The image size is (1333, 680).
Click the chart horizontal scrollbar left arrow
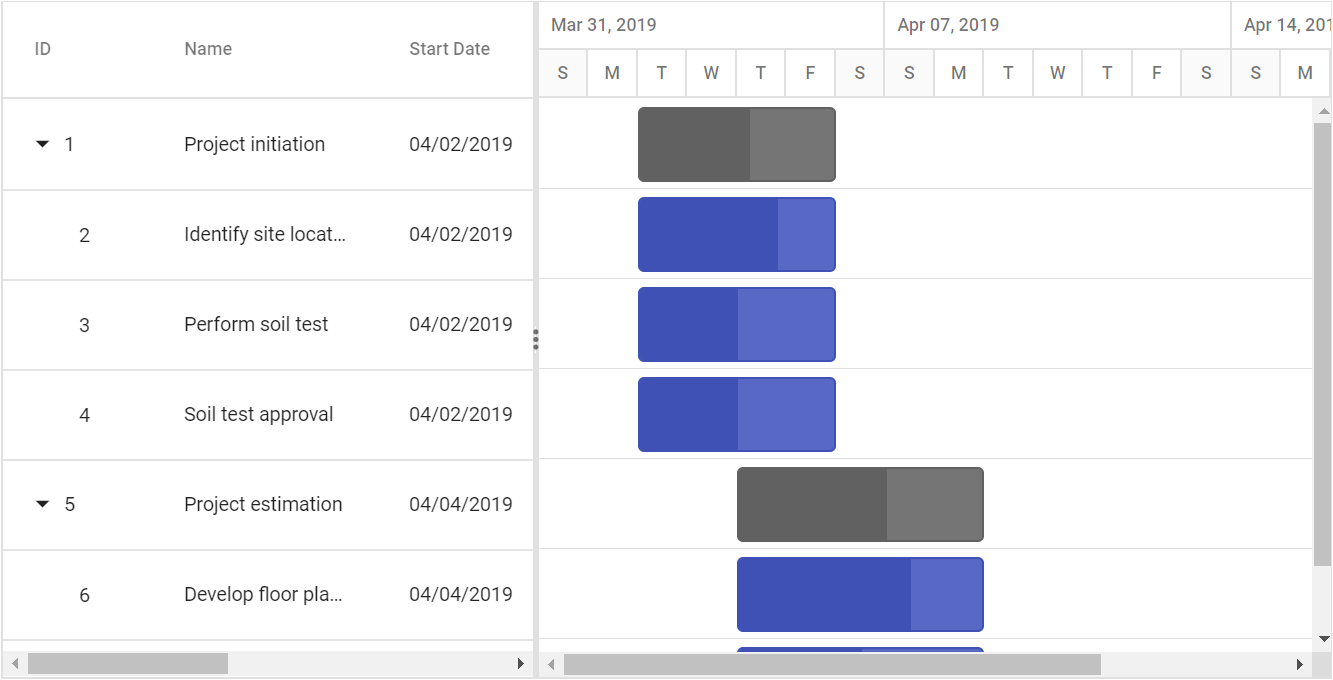tap(550, 664)
